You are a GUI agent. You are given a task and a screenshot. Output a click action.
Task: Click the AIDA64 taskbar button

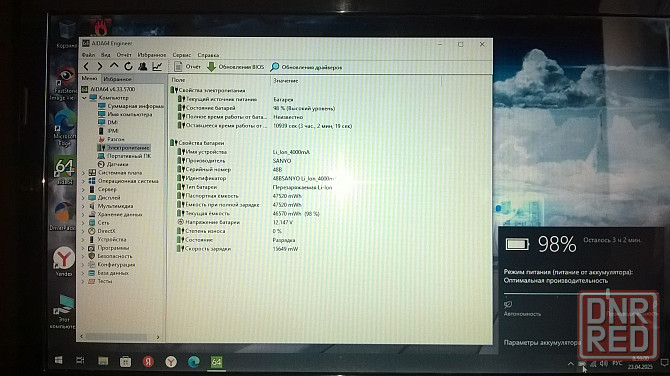(216, 362)
